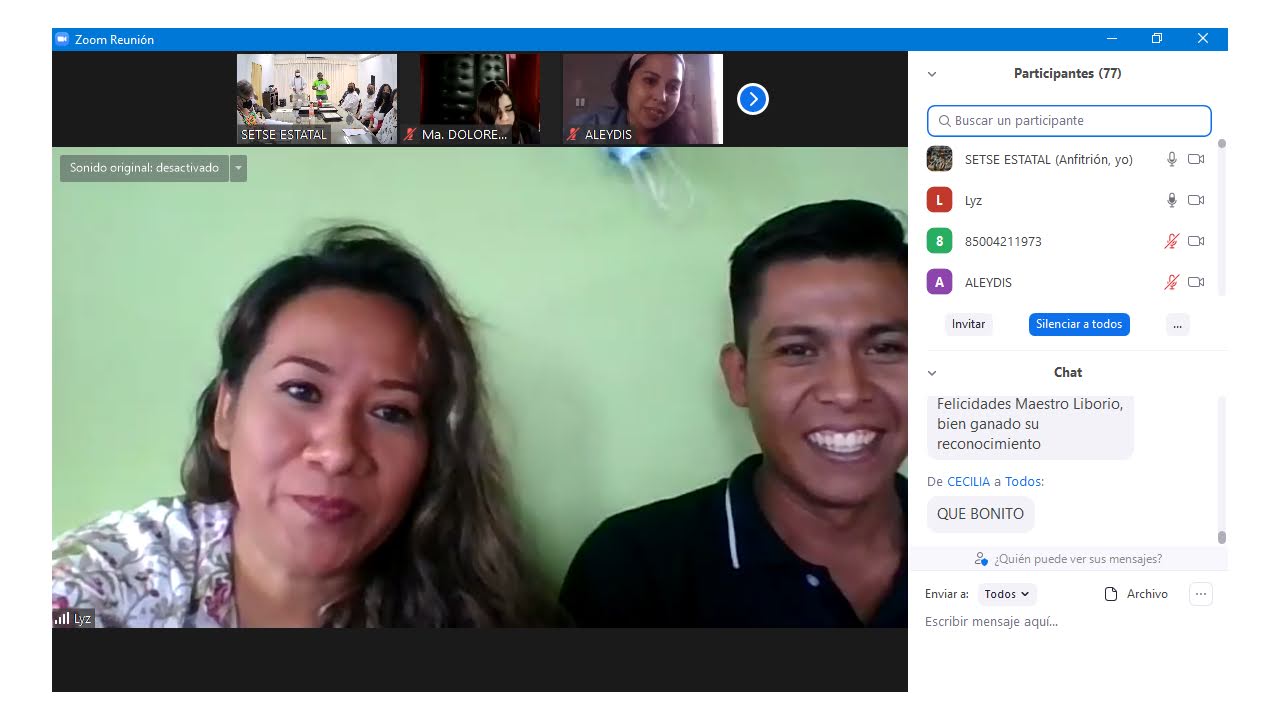The image size is (1280, 720).
Task: Click camera icon for 85004211973
Action: 1196,241
